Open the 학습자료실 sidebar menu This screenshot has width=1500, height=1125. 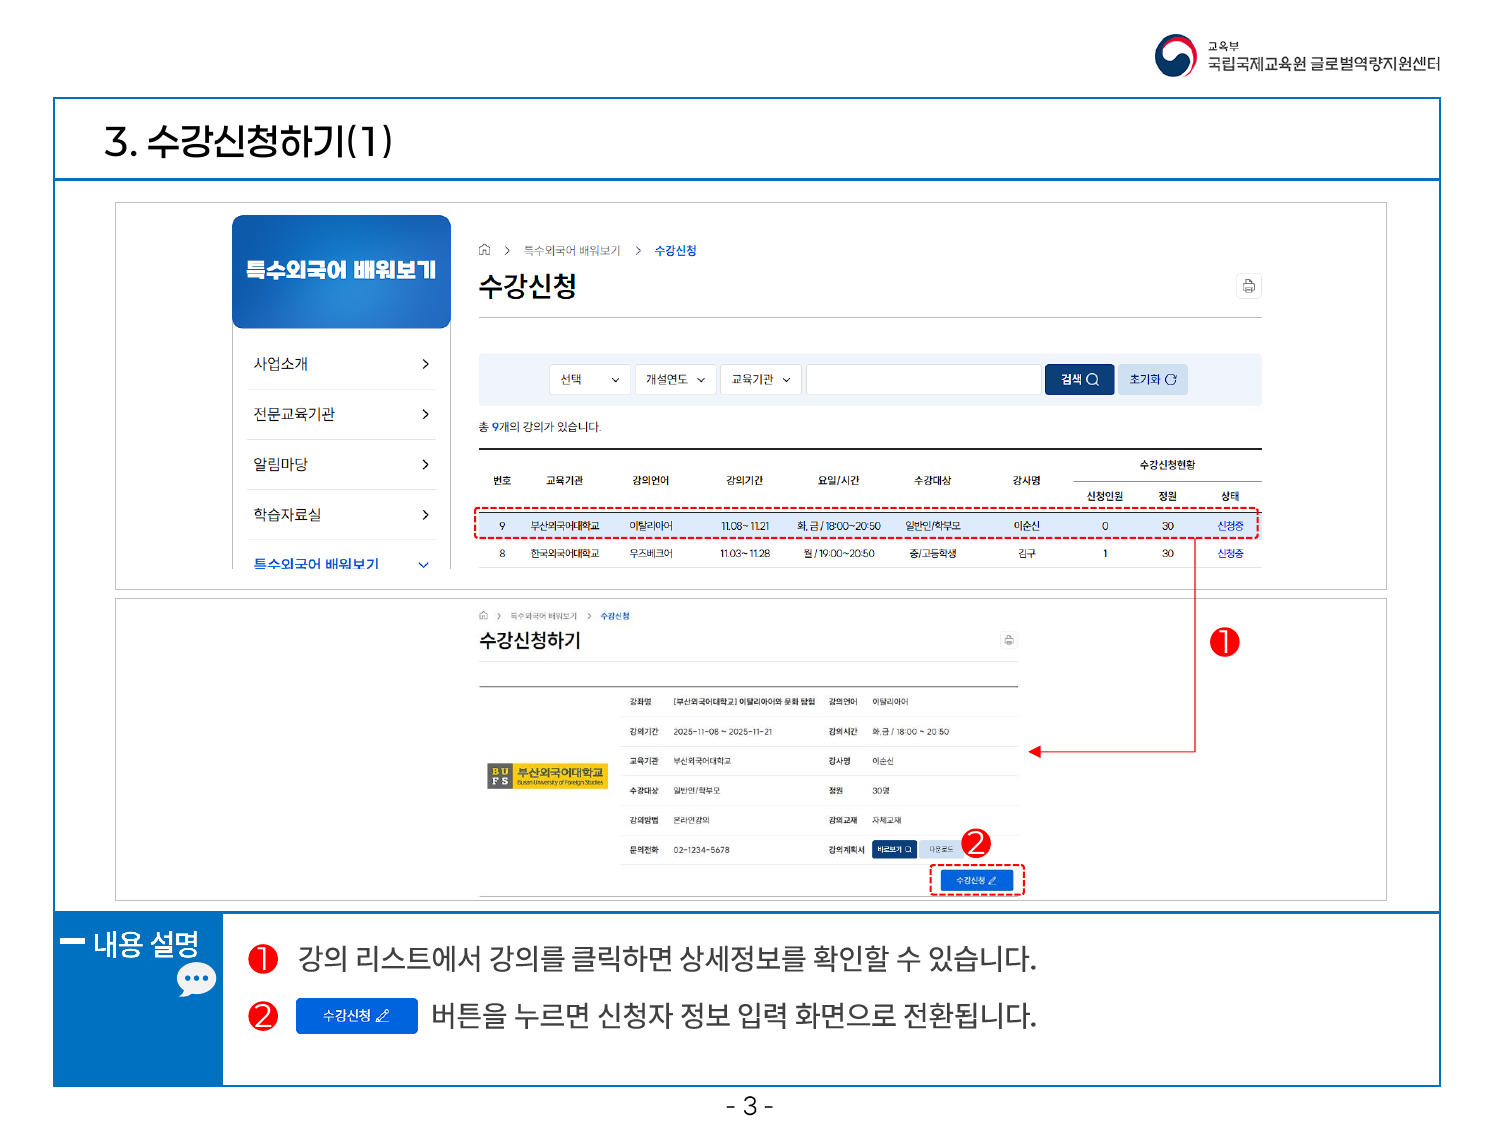(341, 514)
